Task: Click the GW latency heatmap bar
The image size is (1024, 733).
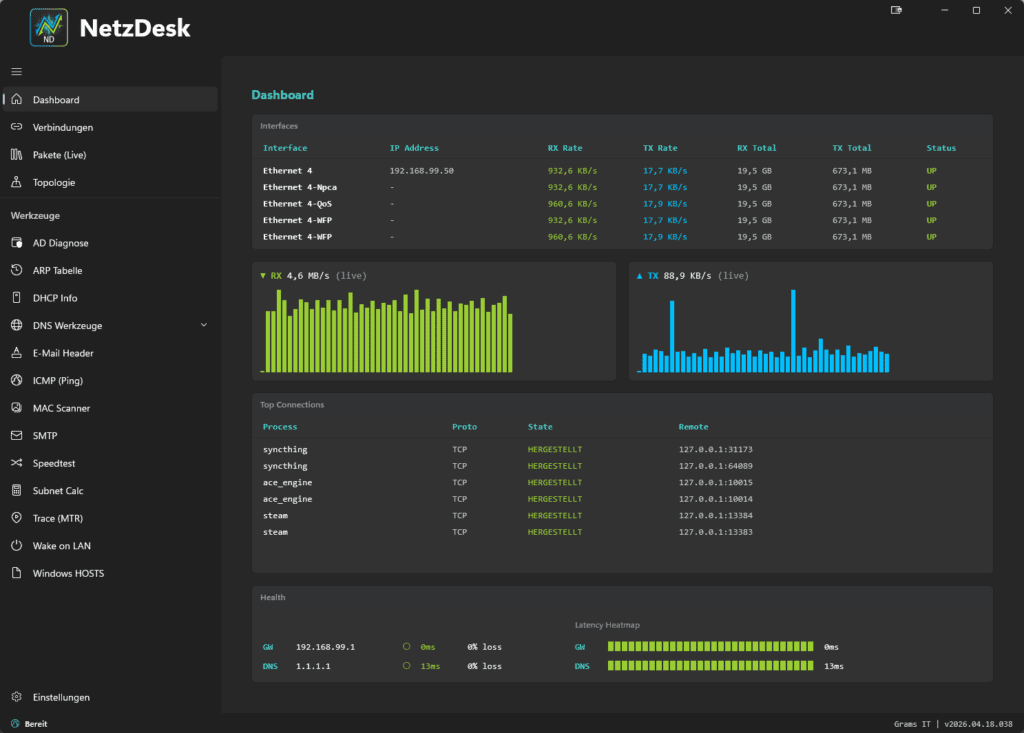Action: pyautogui.click(x=710, y=647)
